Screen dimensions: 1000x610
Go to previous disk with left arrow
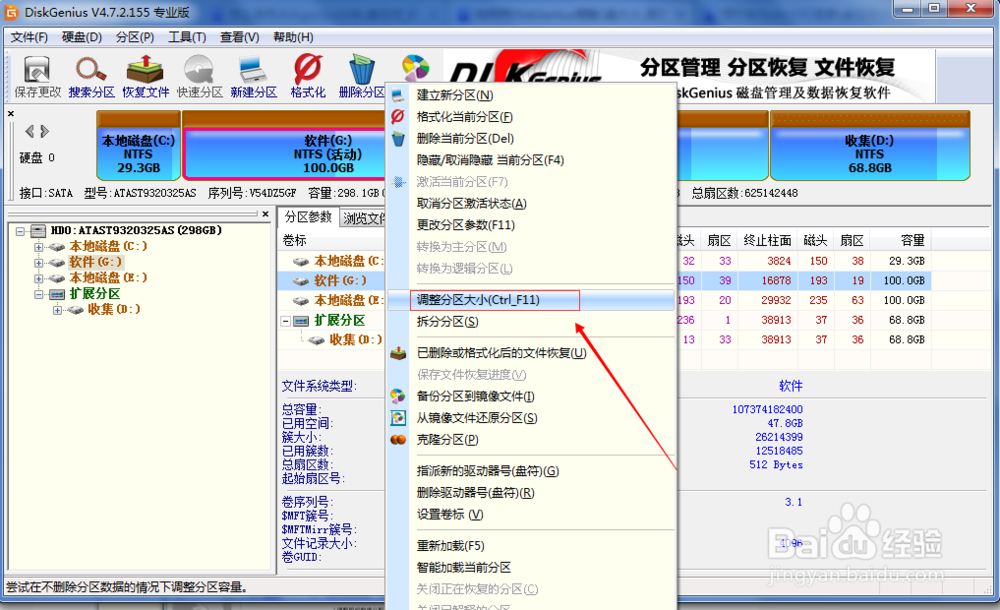click(29, 131)
